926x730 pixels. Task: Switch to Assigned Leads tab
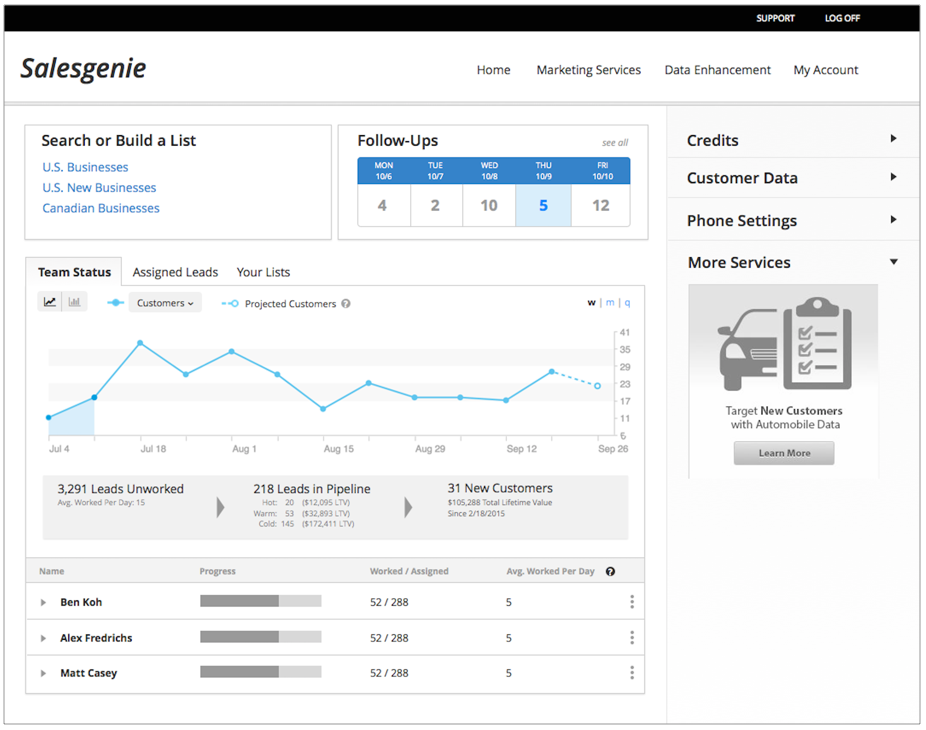click(175, 272)
